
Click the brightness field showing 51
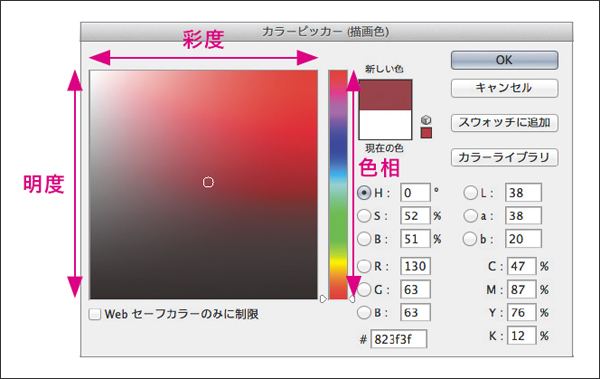pyautogui.click(x=415, y=239)
